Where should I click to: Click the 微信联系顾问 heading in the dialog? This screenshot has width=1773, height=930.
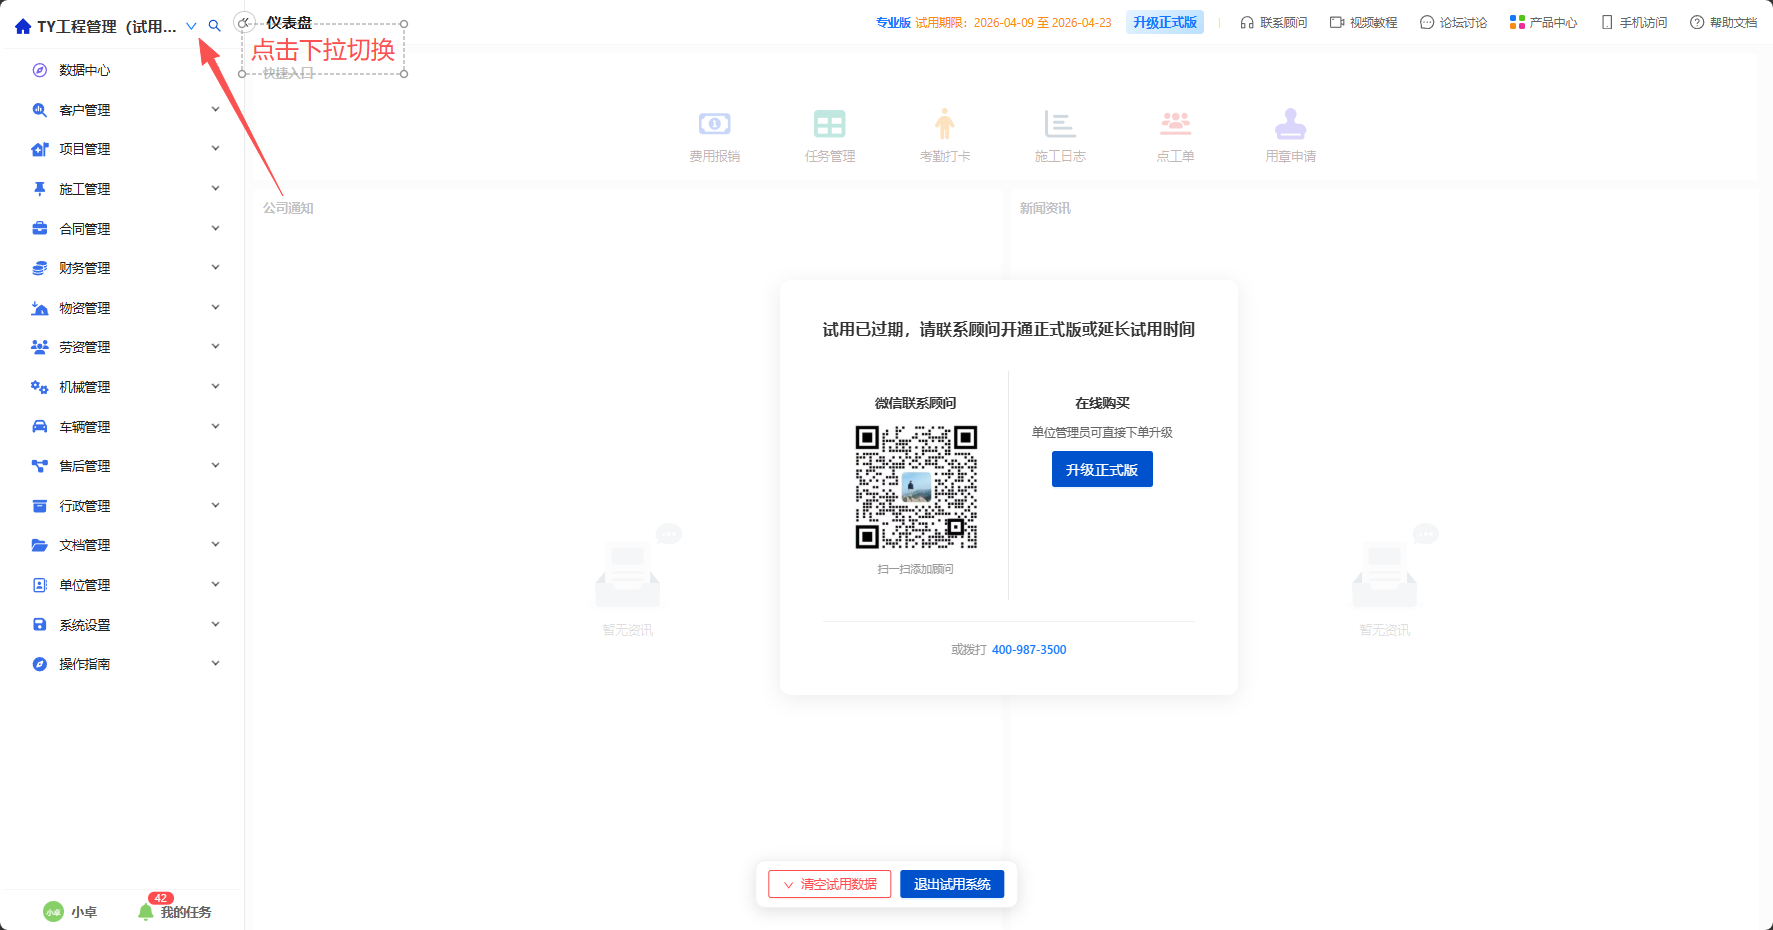click(916, 403)
